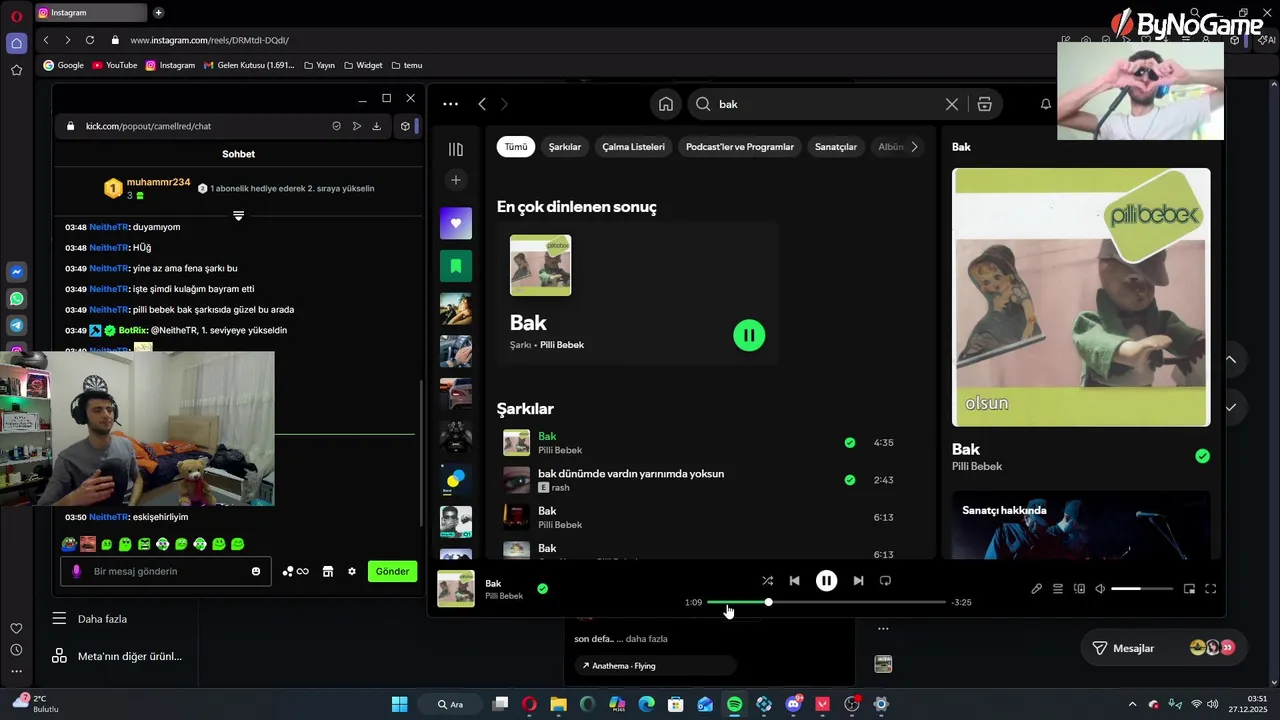Open 'Meta'nın diğer ürünleri' link

click(x=117, y=656)
